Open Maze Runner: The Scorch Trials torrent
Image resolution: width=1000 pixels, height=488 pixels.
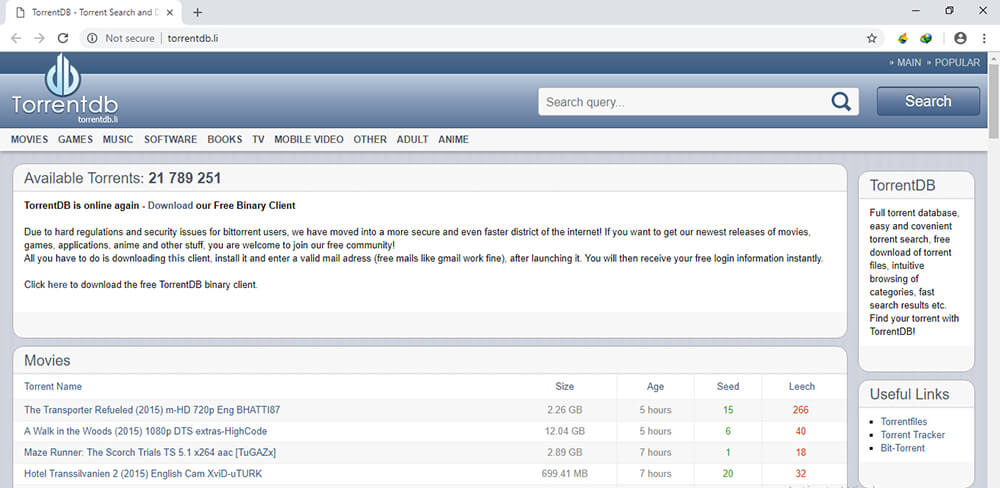click(150, 452)
